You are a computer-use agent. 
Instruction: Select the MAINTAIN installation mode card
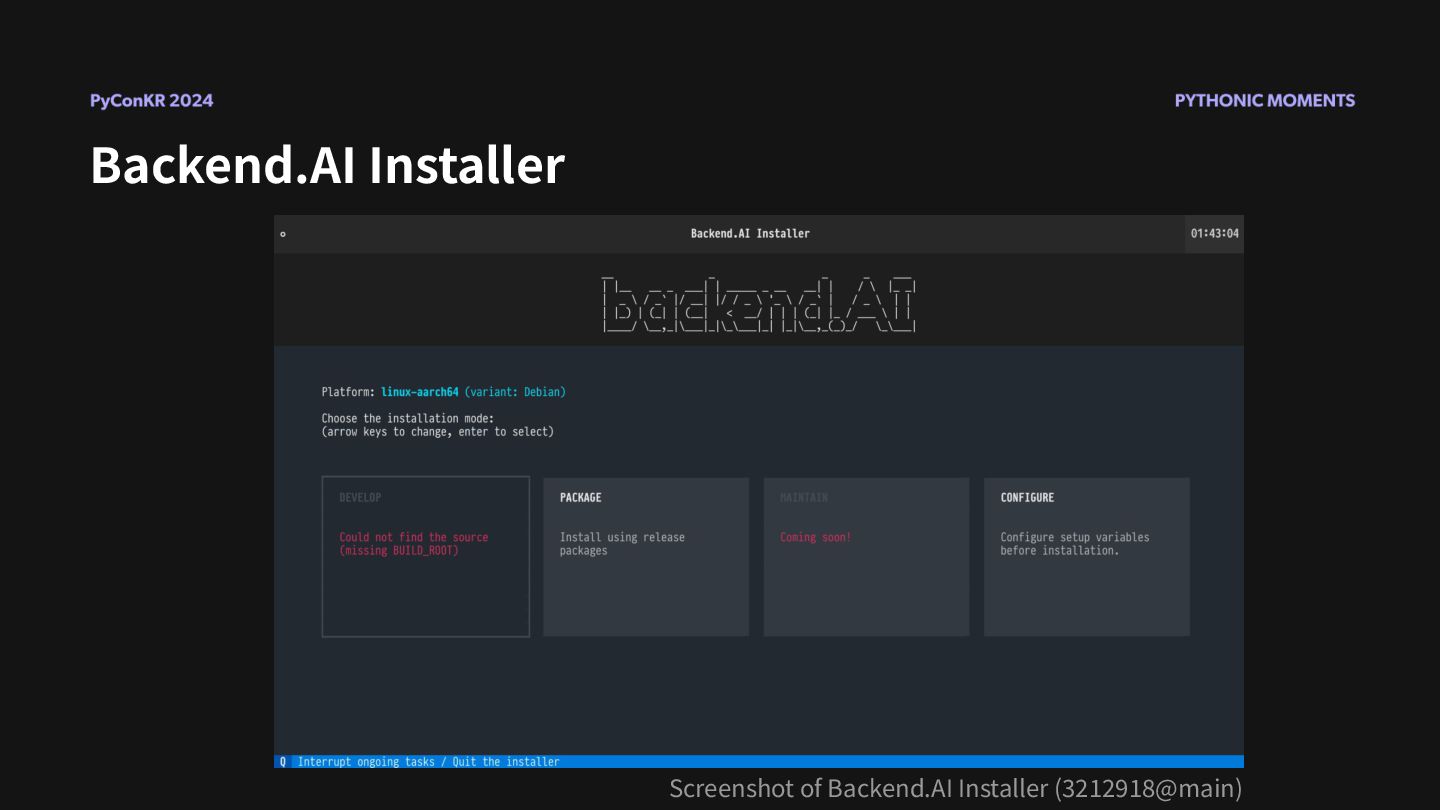pyautogui.click(x=866, y=556)
